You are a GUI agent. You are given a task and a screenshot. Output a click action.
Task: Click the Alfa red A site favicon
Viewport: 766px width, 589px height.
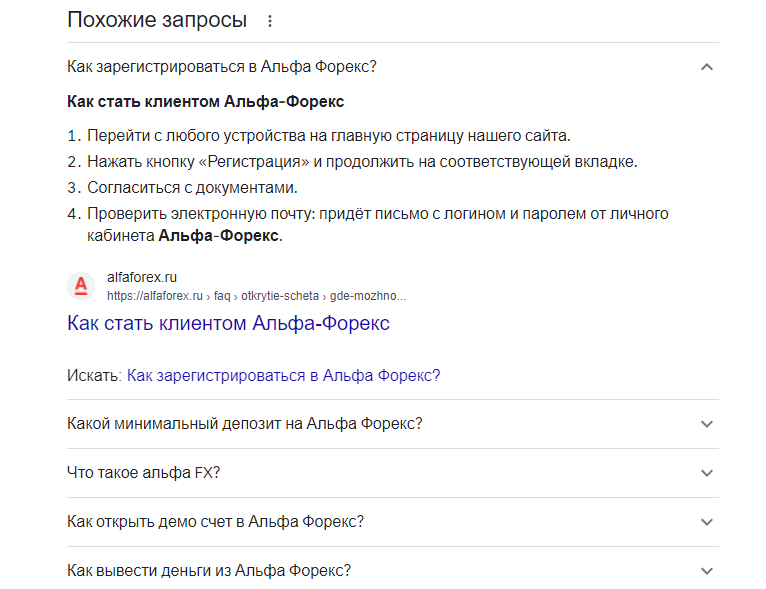click(x=81, y=286)
